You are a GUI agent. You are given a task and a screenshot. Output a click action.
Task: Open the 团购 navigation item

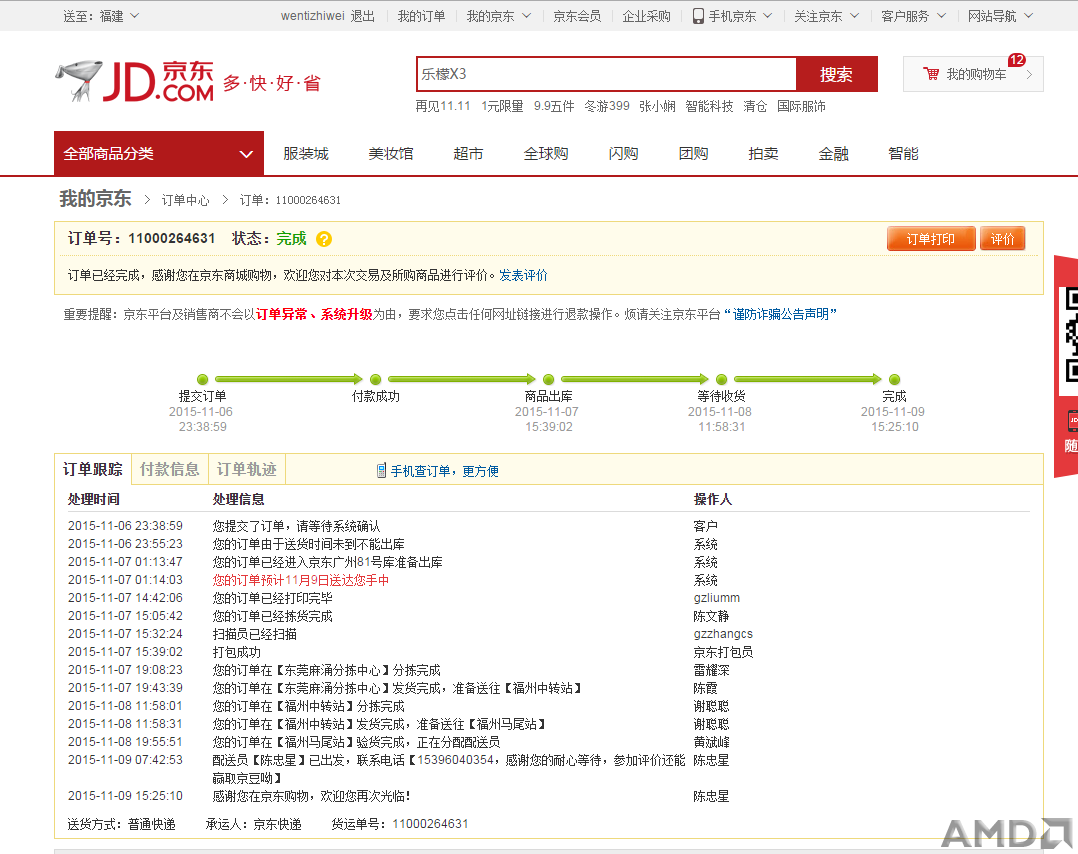pyautogui.click(x=693, y=153)
